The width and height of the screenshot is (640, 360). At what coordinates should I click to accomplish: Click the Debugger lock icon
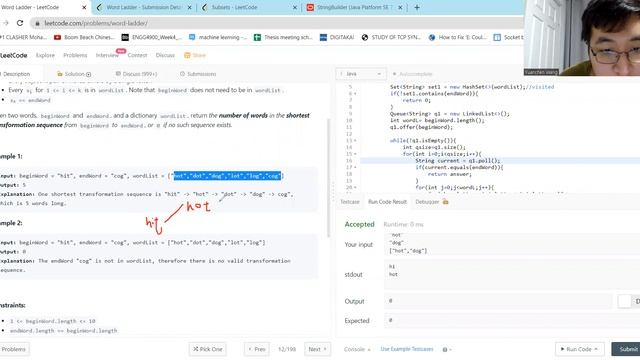(x=445, y=202)
